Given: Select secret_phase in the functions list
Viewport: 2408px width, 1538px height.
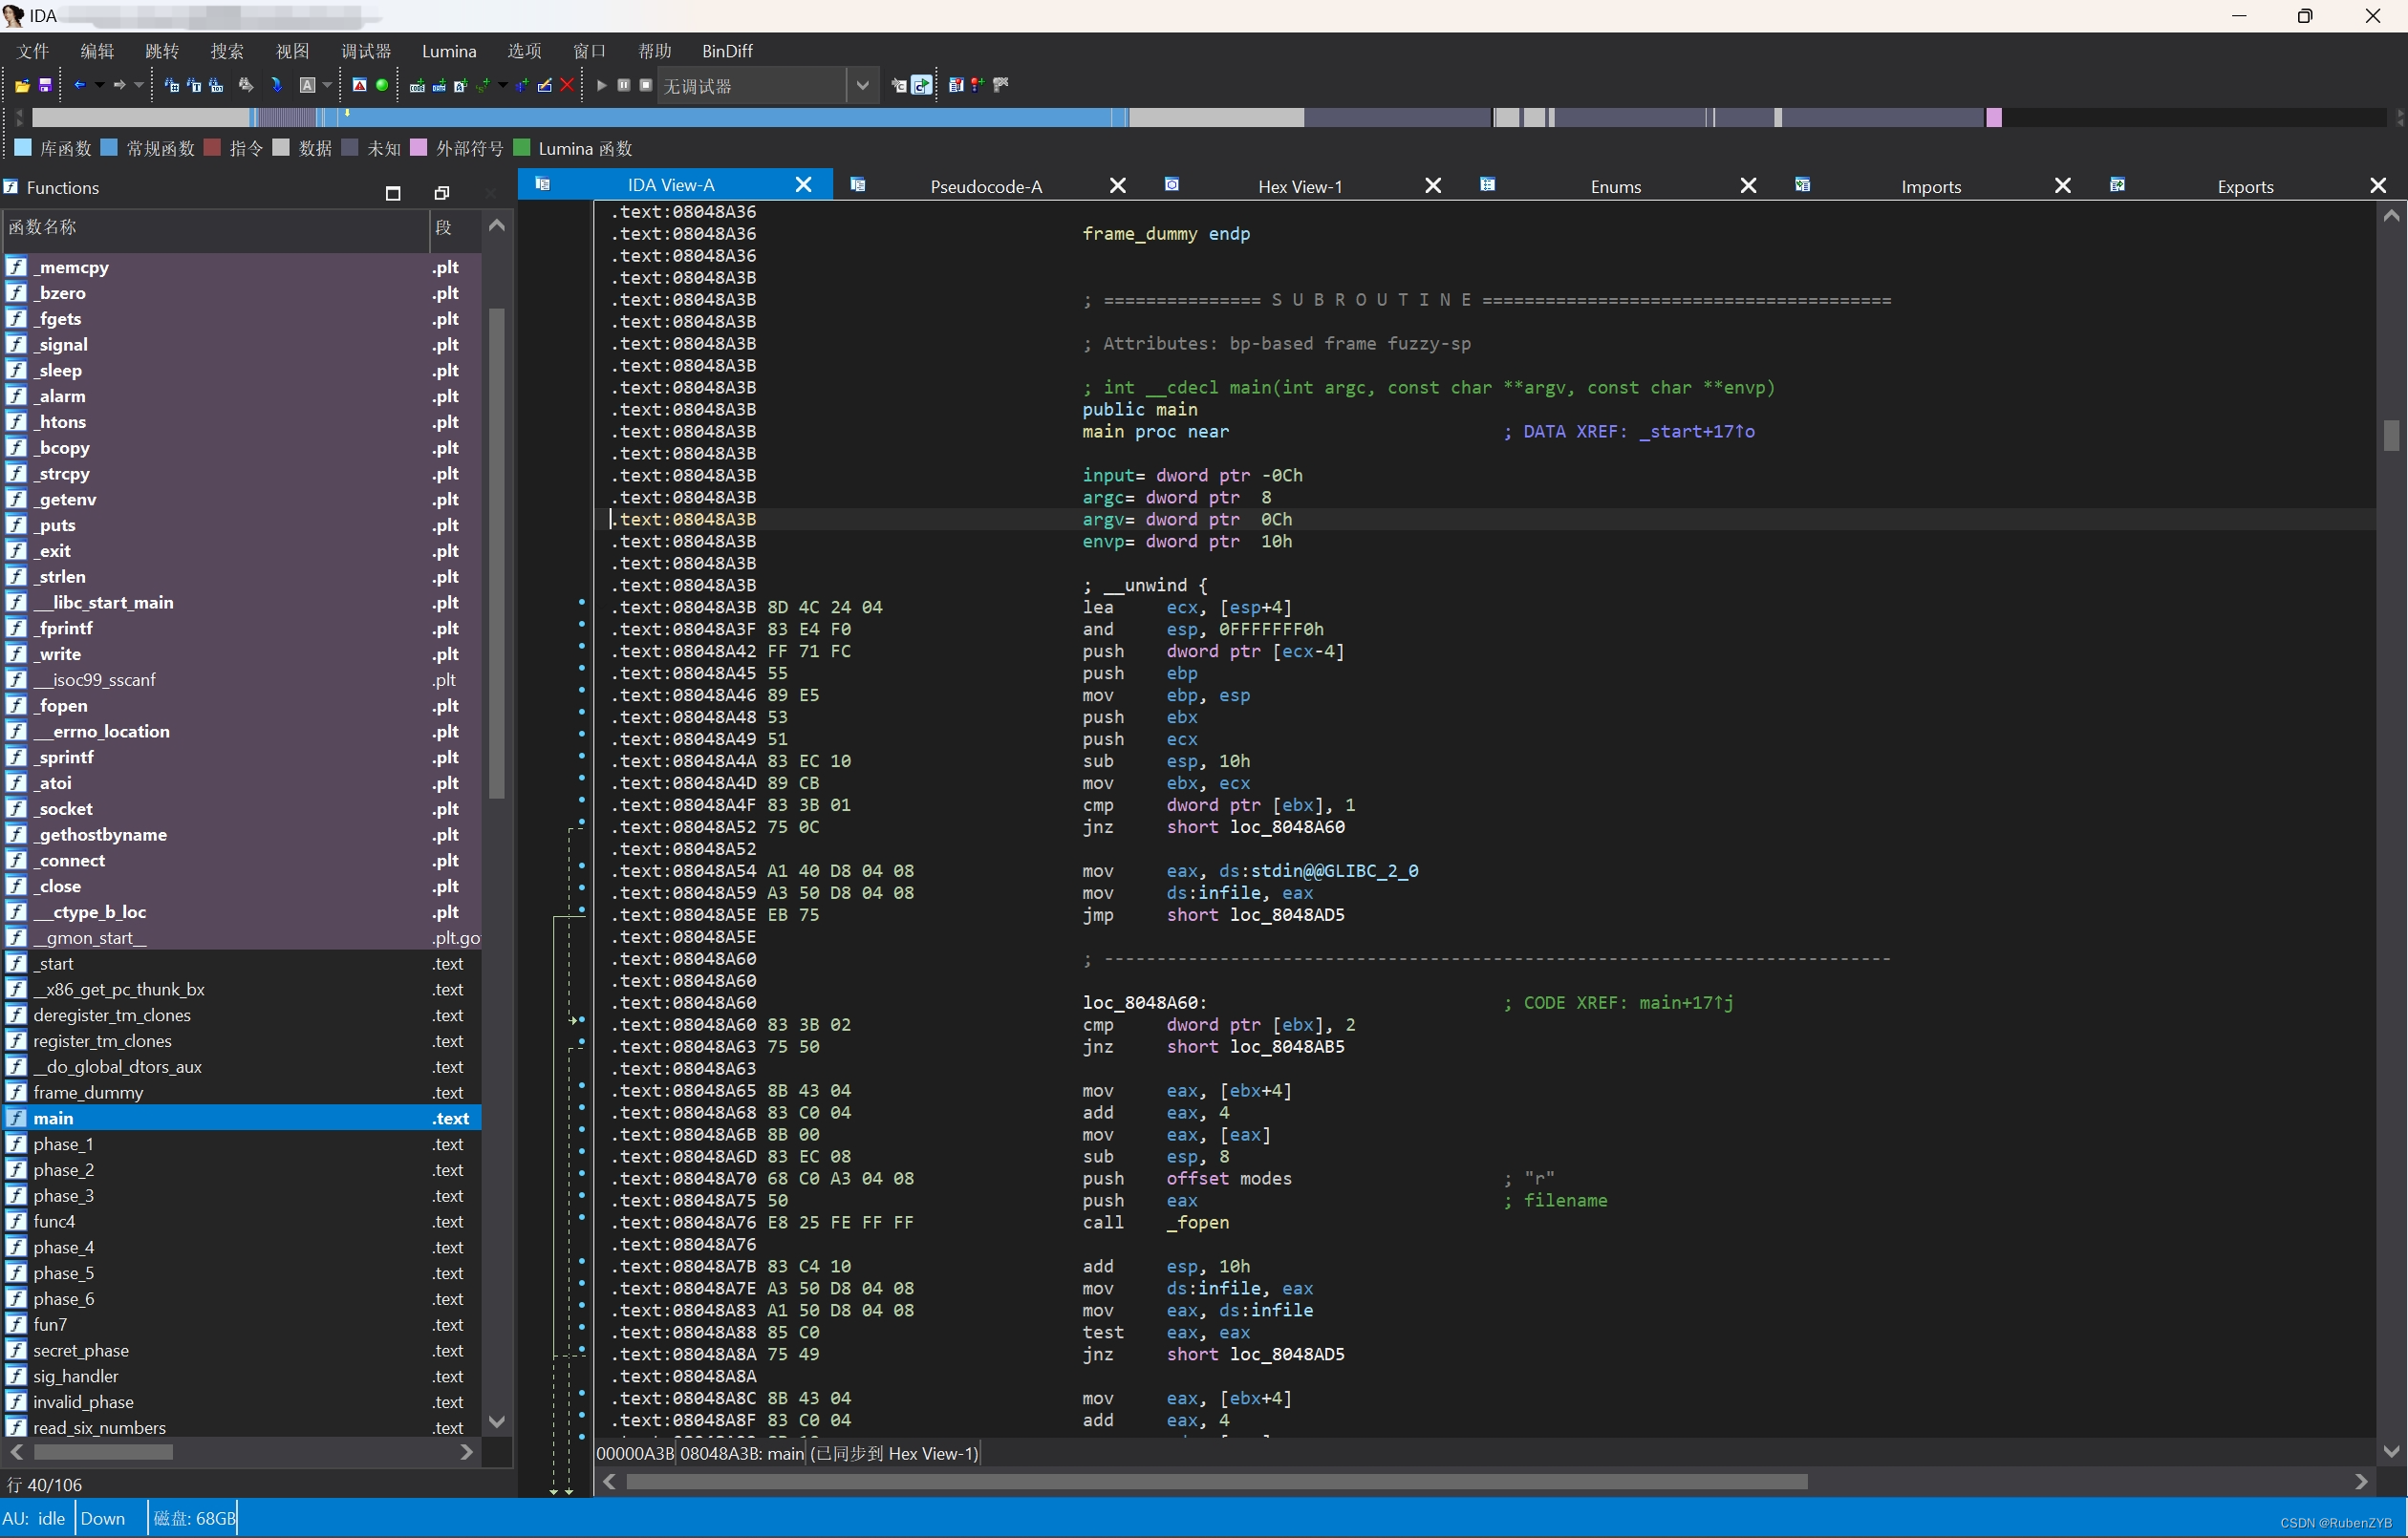Looking at the screenshot, I should click(x=81, y=1350).
